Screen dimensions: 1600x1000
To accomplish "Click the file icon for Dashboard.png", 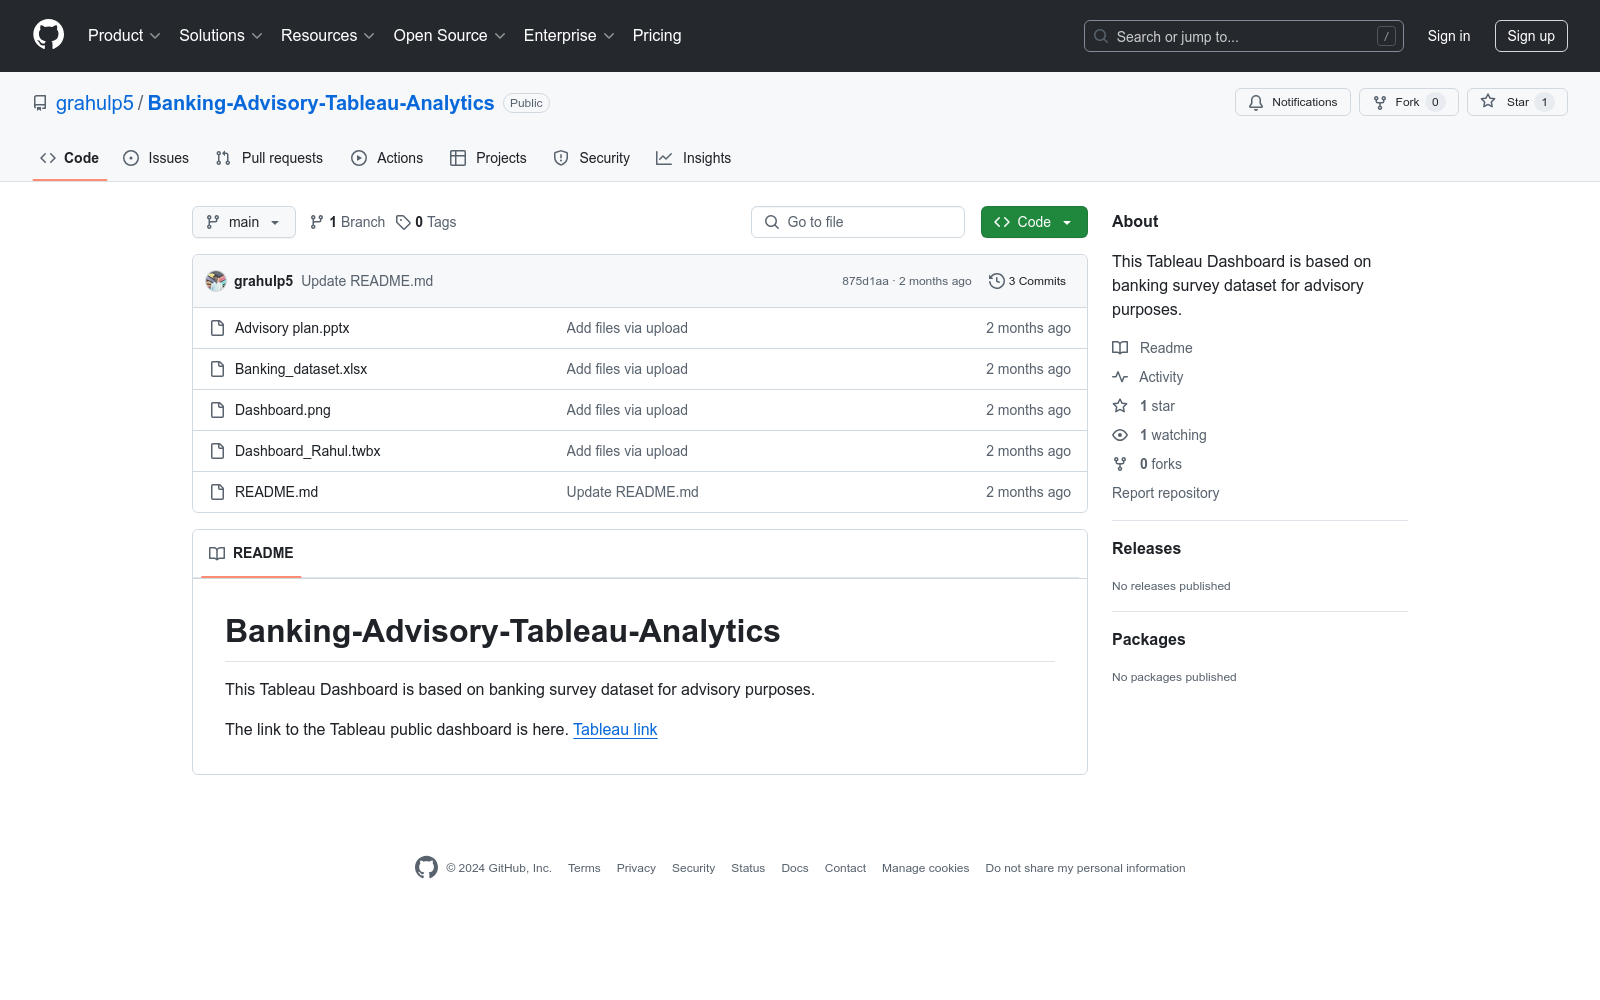I will coord(217,410).
